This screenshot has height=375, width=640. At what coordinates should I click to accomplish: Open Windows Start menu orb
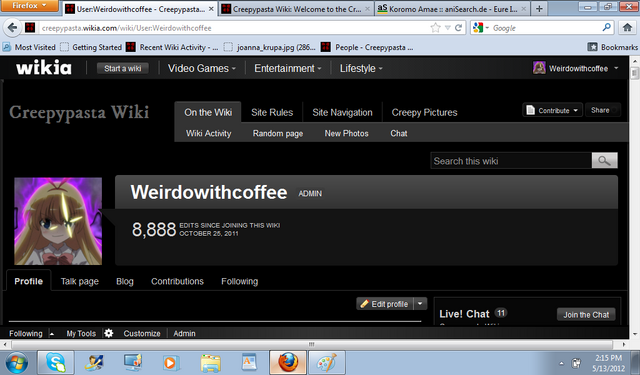(x=16, y=362)
